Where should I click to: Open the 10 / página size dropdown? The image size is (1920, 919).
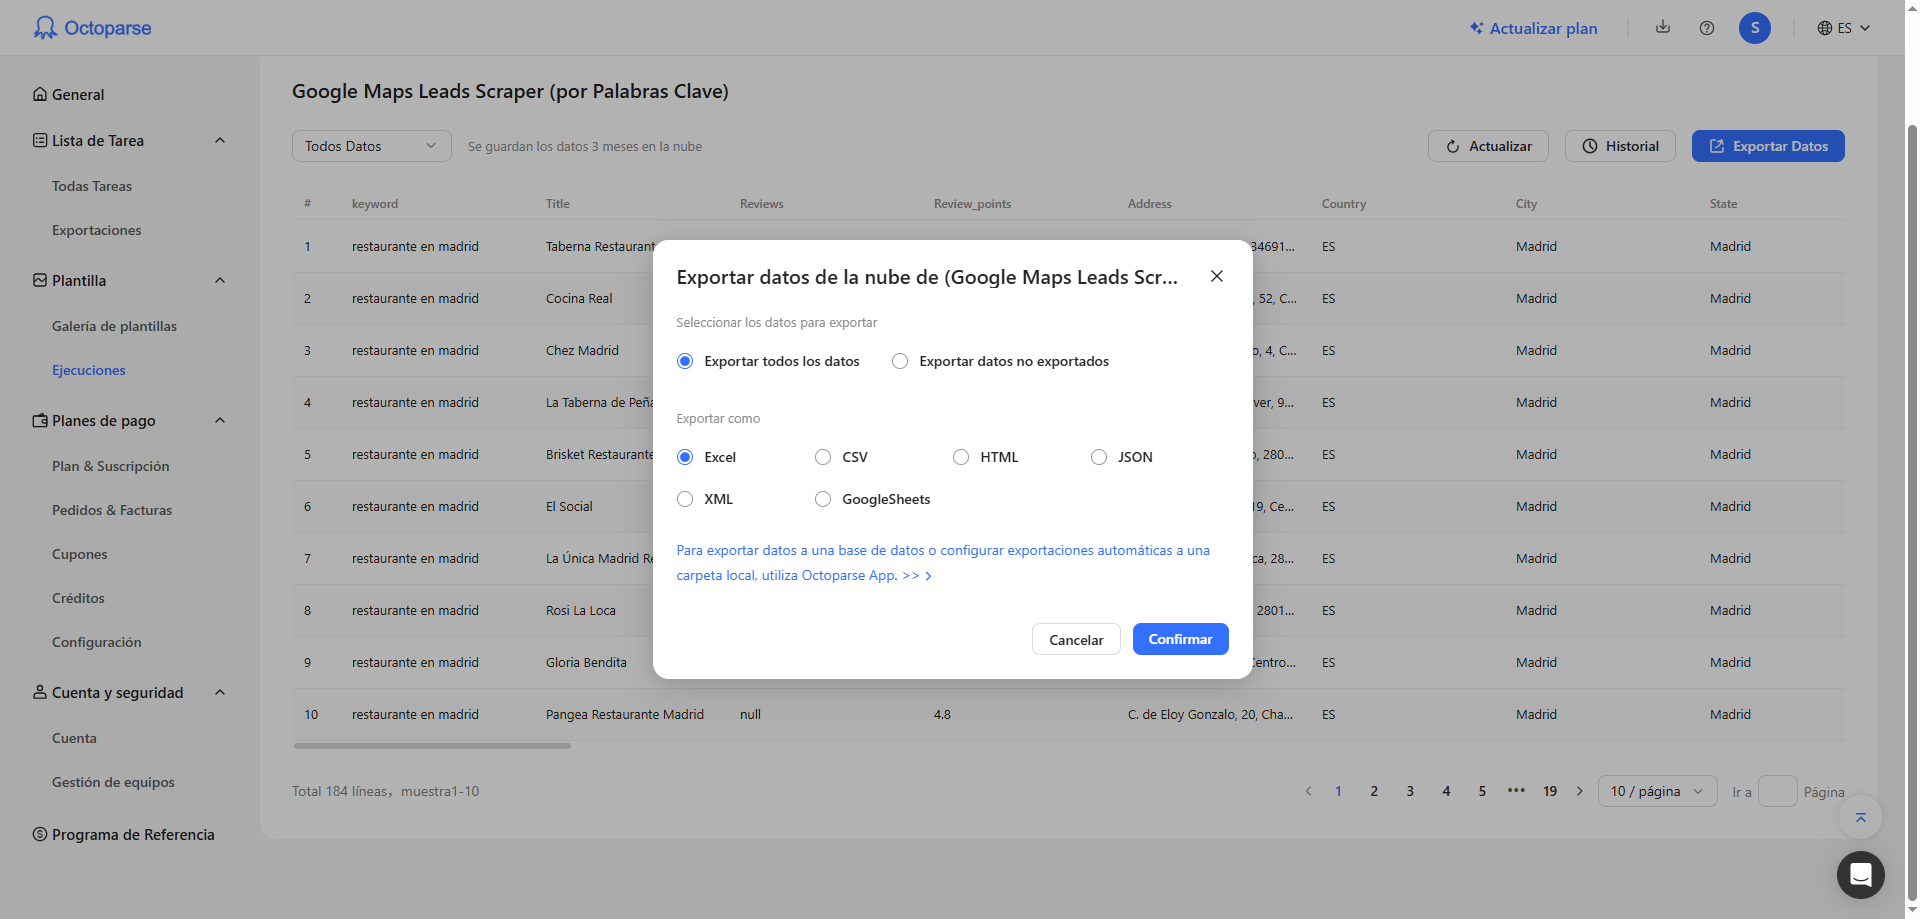[1656, 791]
